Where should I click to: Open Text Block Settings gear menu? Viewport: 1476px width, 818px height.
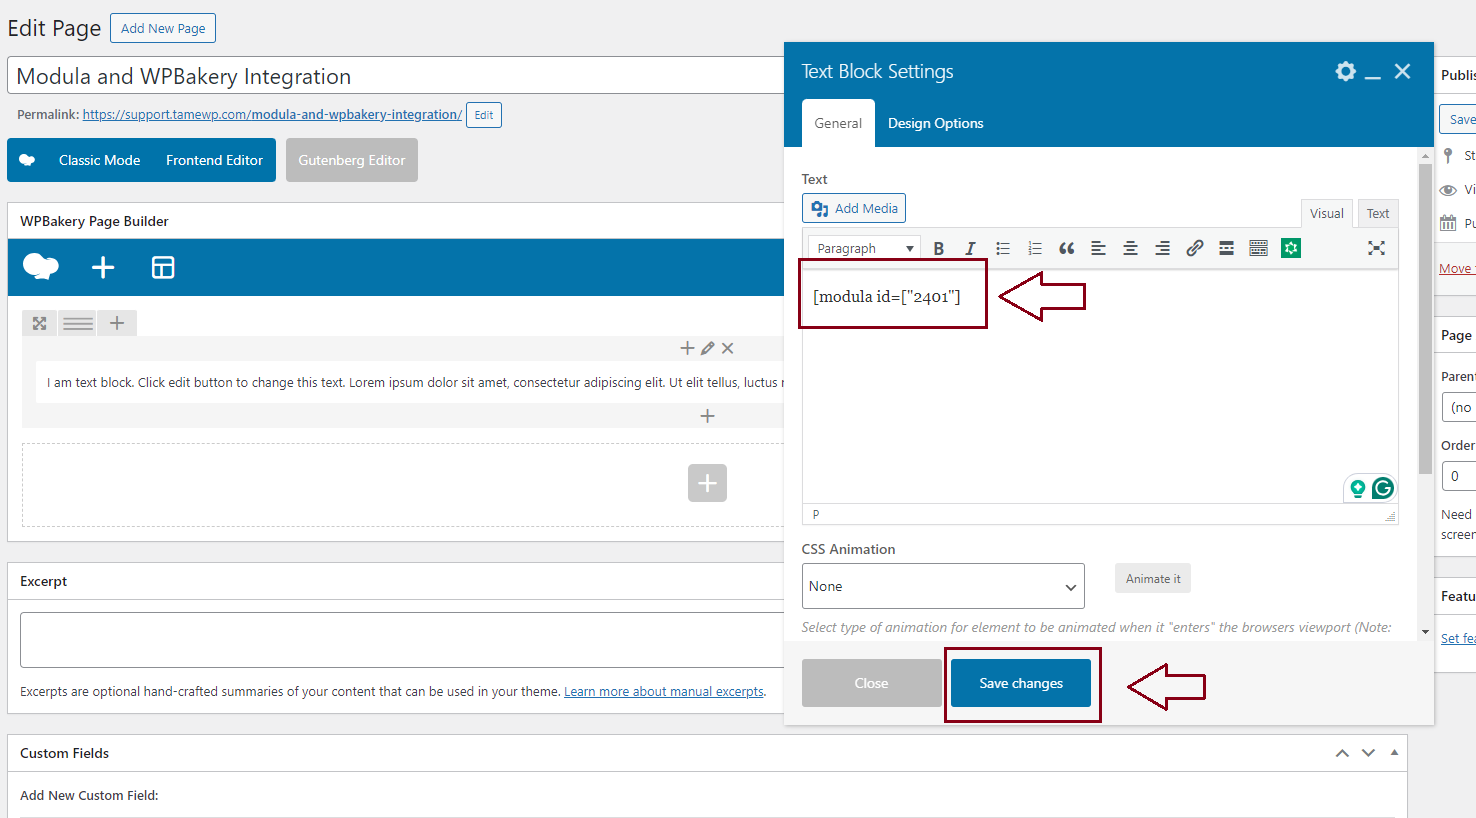(1345, 71)
